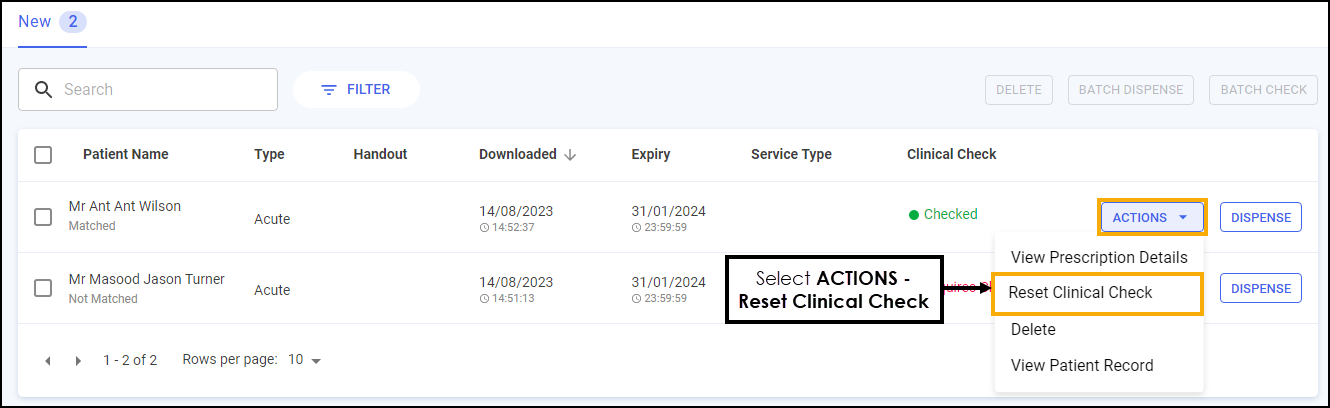
Task: Click the search magnifier icon
Action: coord(43,90)
